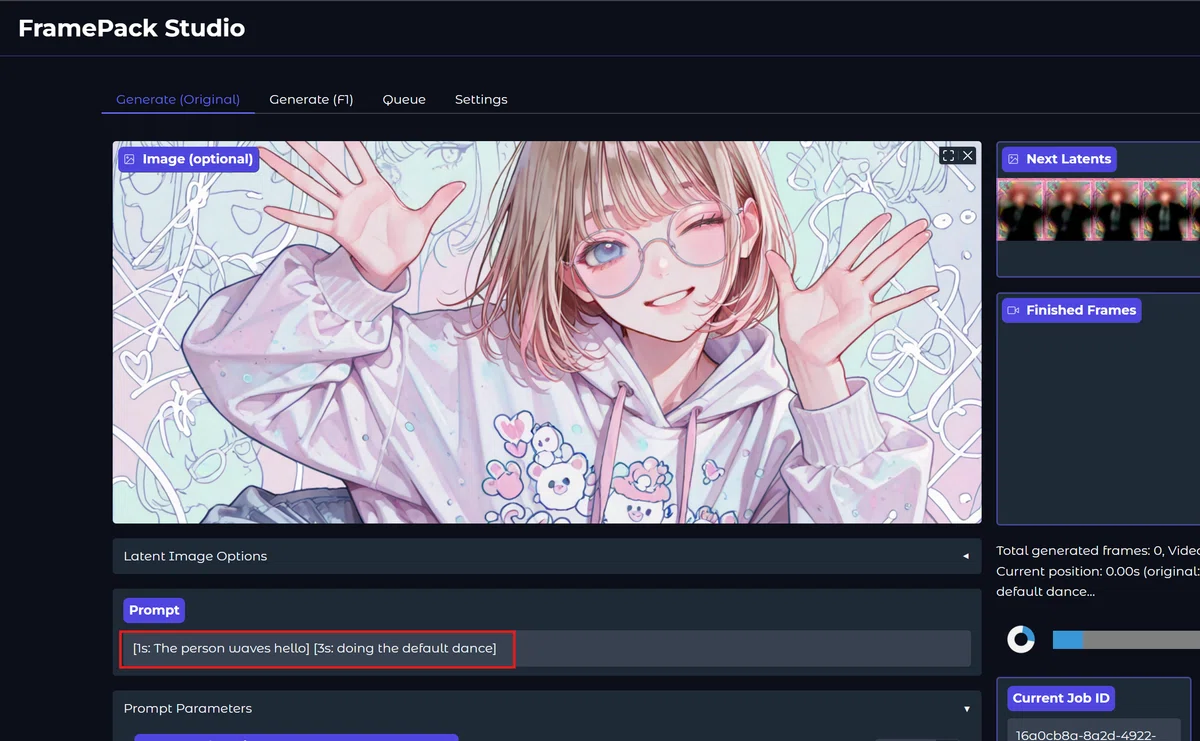Click the image icon in Next Latents label

tap(1013, 159)
